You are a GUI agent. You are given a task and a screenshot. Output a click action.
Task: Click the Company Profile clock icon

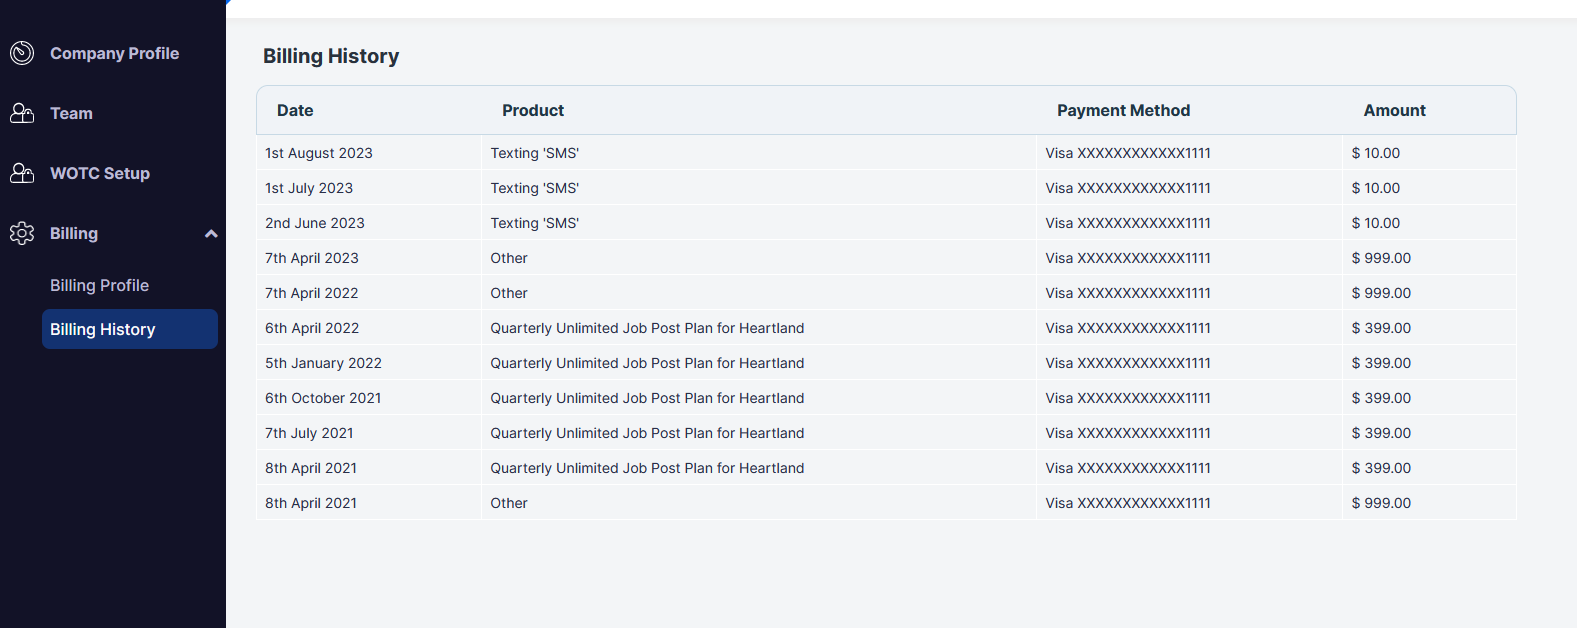click(x=22, y=53)
